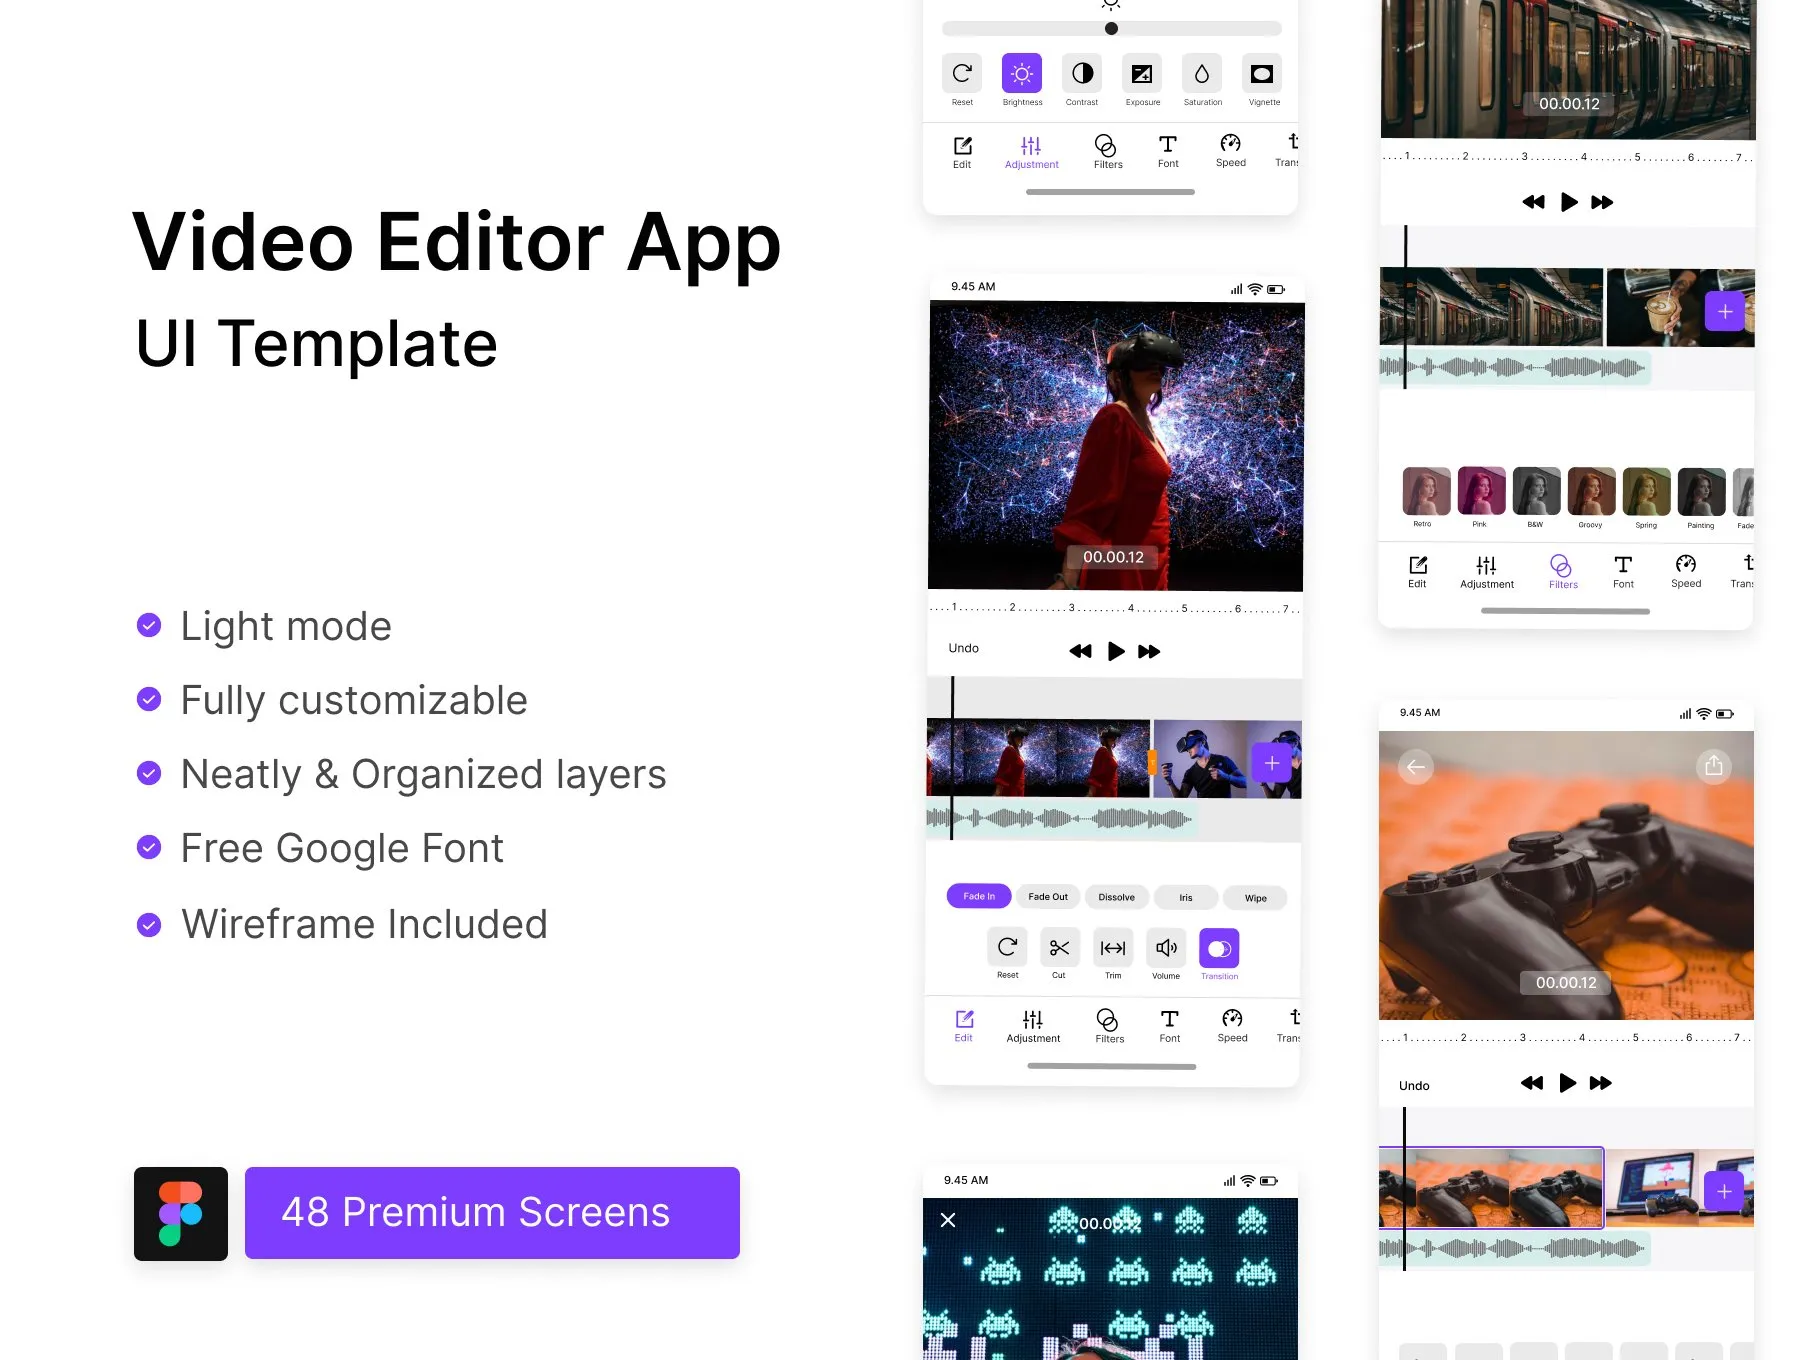Adjust the brightness slider handle
Viewport: 1800px width, 1360px height.
tap(1111, 28)
